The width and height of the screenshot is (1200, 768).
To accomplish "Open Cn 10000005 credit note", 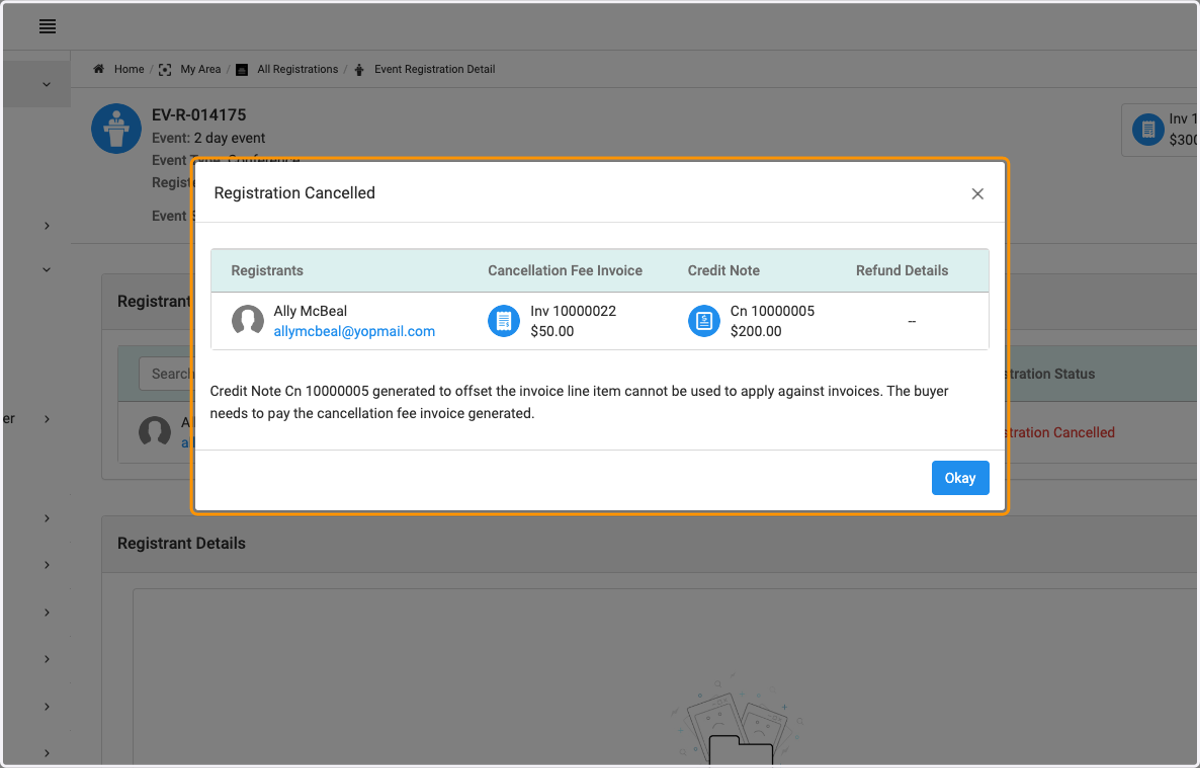I will coord(772,311).
